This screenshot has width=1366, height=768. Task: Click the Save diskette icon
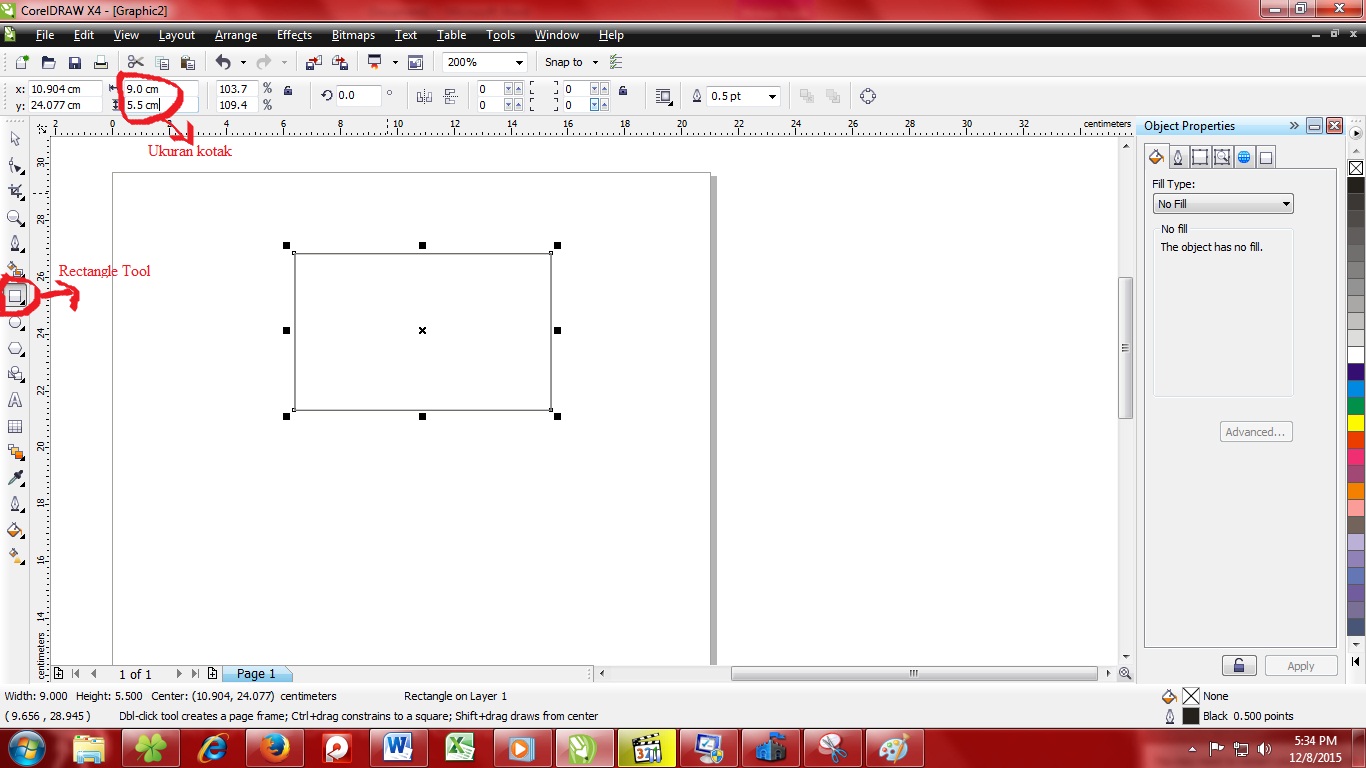74,62
